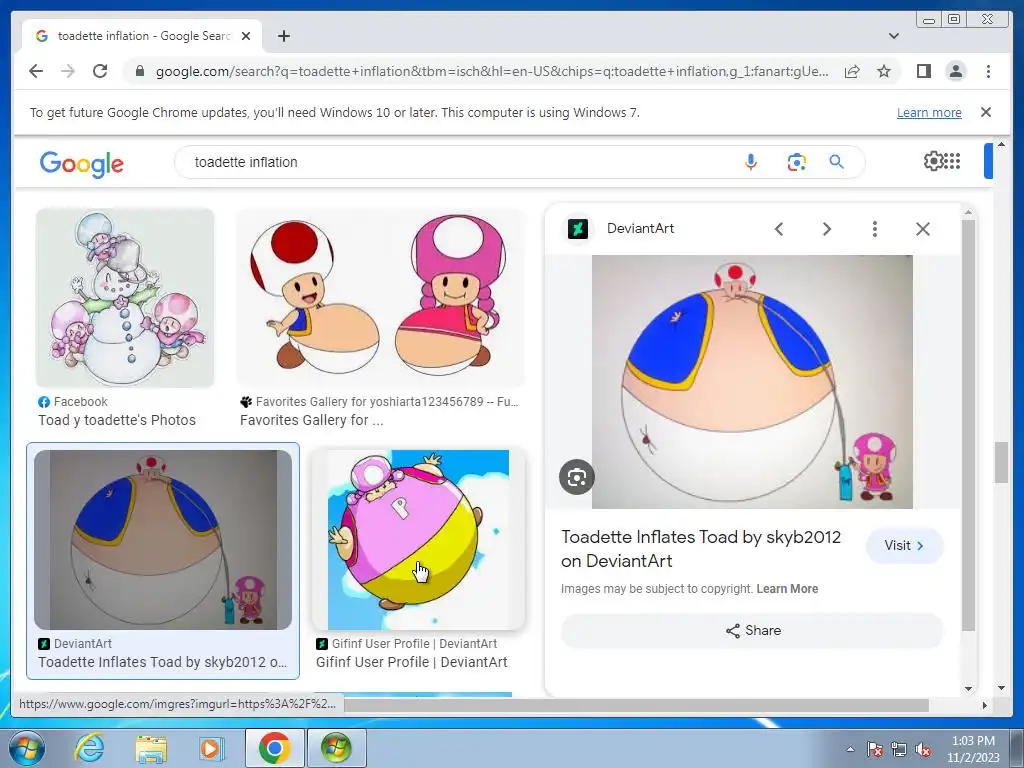Open Google quick settings gear

click(933, 161)
